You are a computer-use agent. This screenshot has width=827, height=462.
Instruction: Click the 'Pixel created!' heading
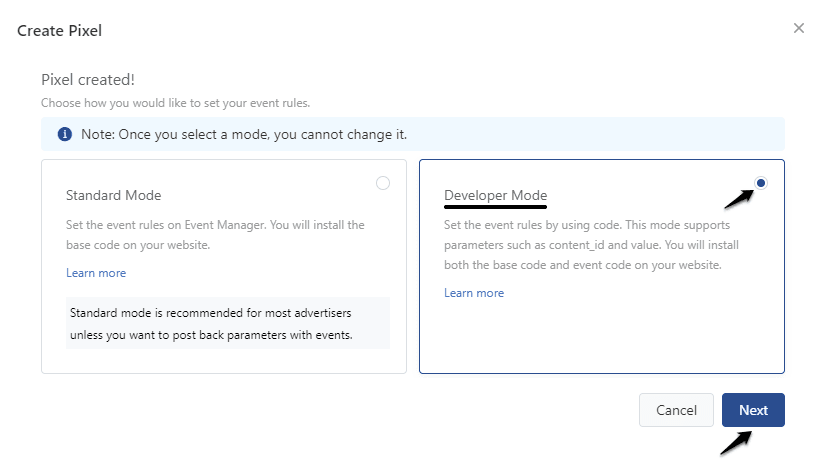click(88, 79)
